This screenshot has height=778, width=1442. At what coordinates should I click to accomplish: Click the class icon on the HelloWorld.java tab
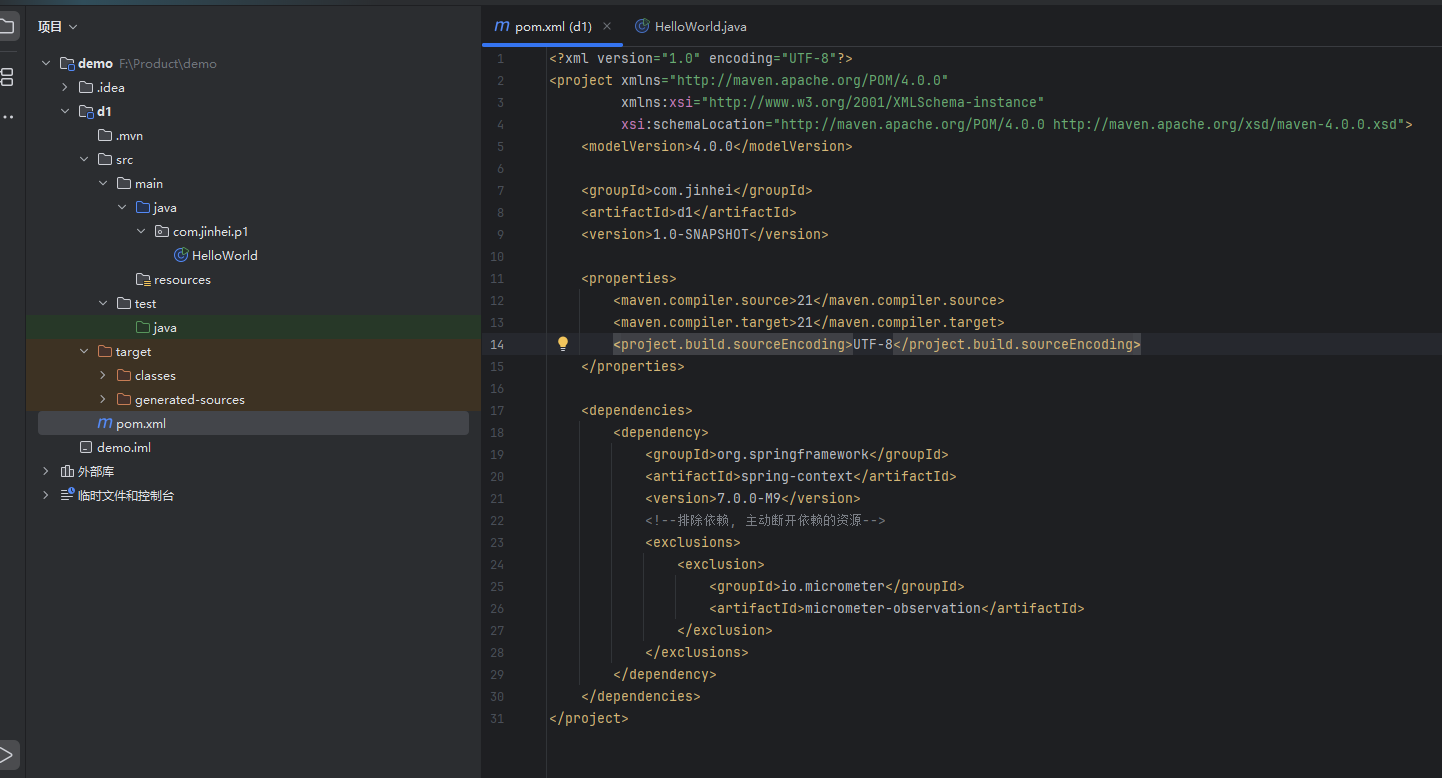[x=642, y=26]
